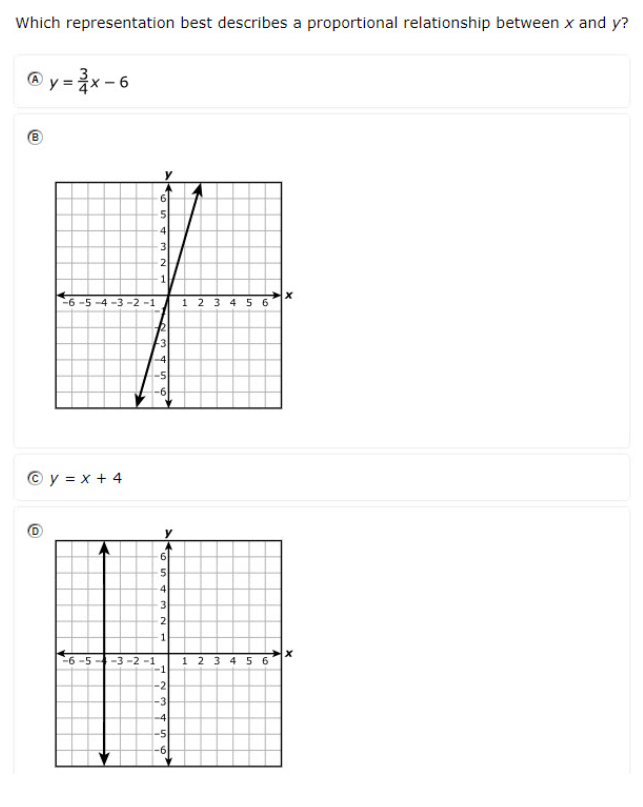Viewport: 643px width, 807px height.
Task: Choose answer choice B circle marker
Action: click(33, 140)
